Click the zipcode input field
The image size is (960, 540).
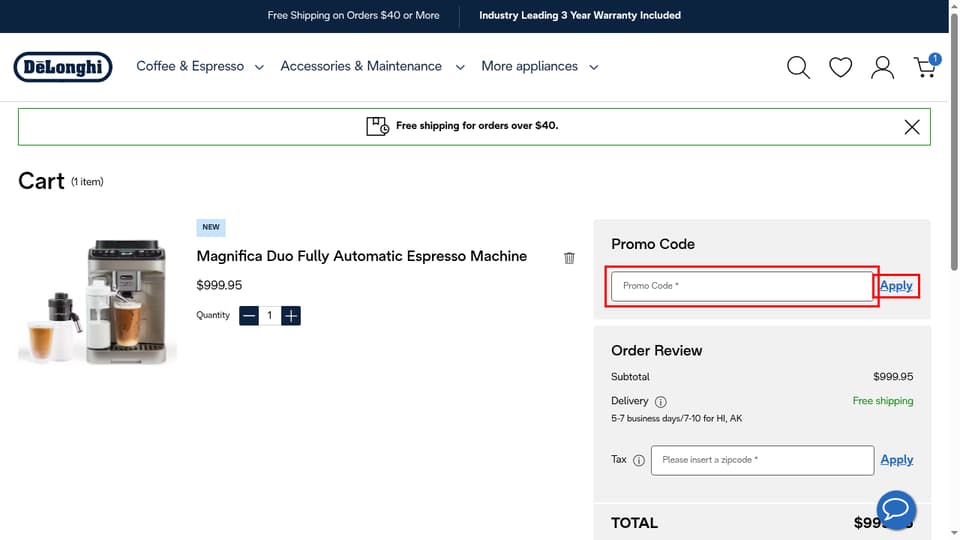[x=762, y=460]
